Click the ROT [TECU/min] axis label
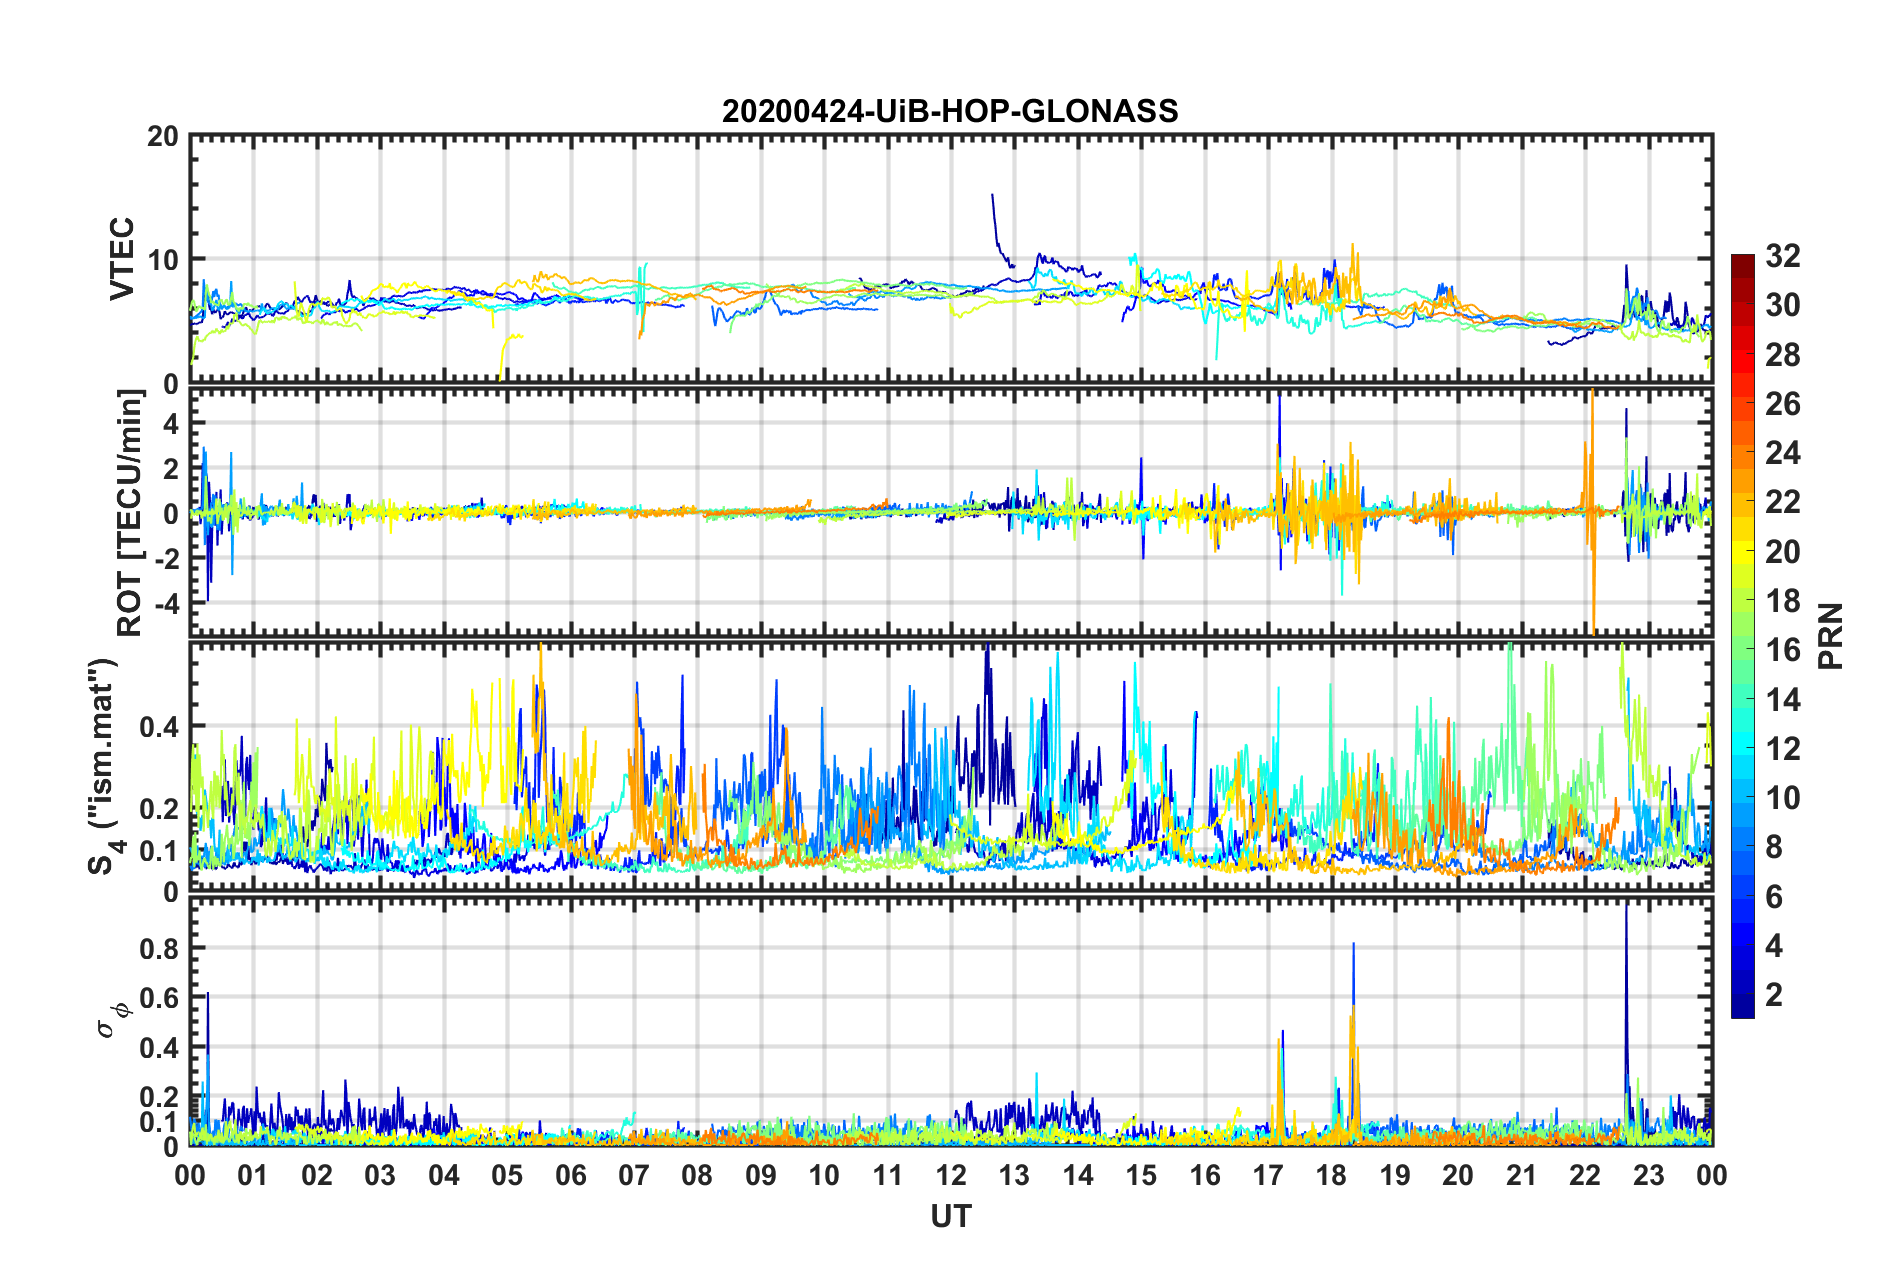 [130, 512]
